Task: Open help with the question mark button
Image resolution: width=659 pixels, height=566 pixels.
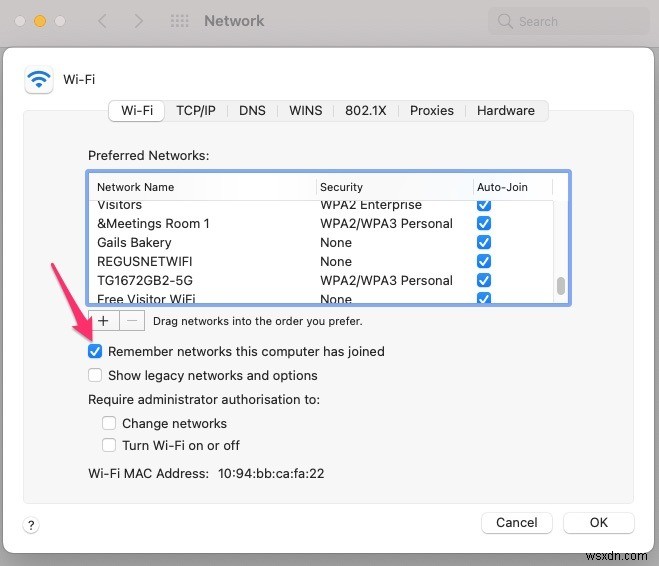Action: click(31, 525)
